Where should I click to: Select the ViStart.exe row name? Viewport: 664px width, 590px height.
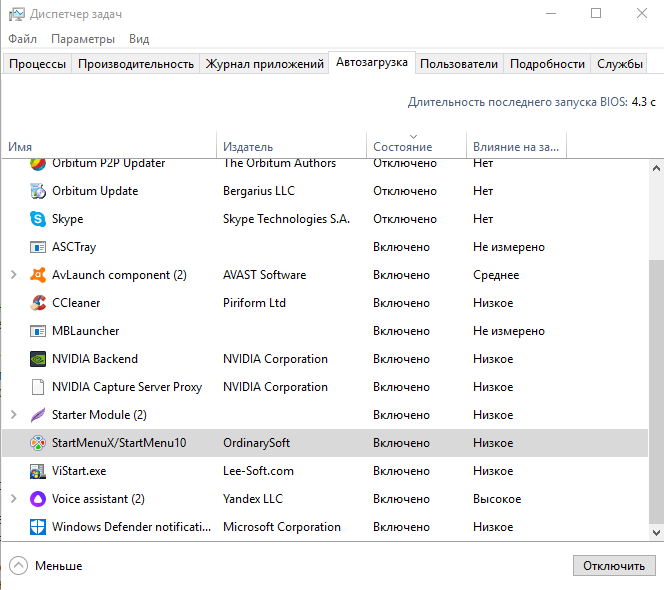tap(79, 471)
